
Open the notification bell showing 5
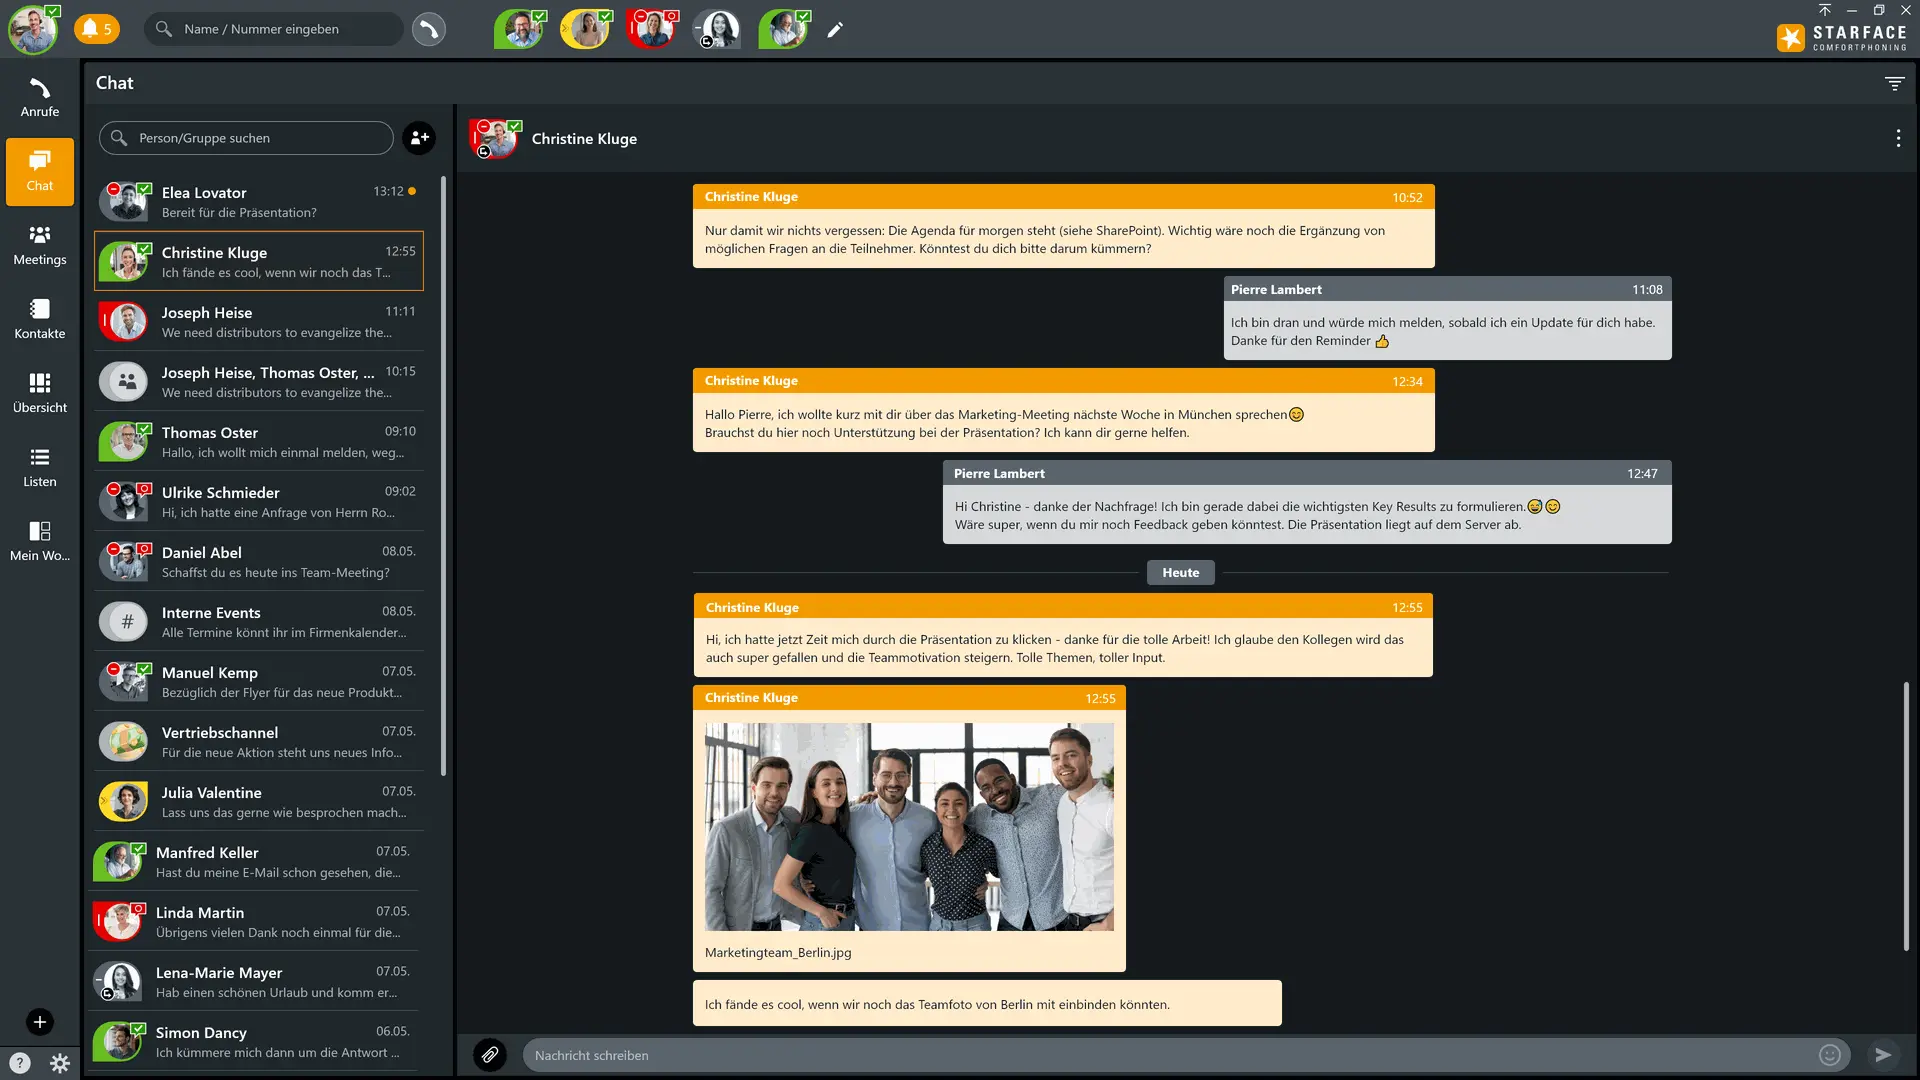pyautogui.click(x=97, y=29)
